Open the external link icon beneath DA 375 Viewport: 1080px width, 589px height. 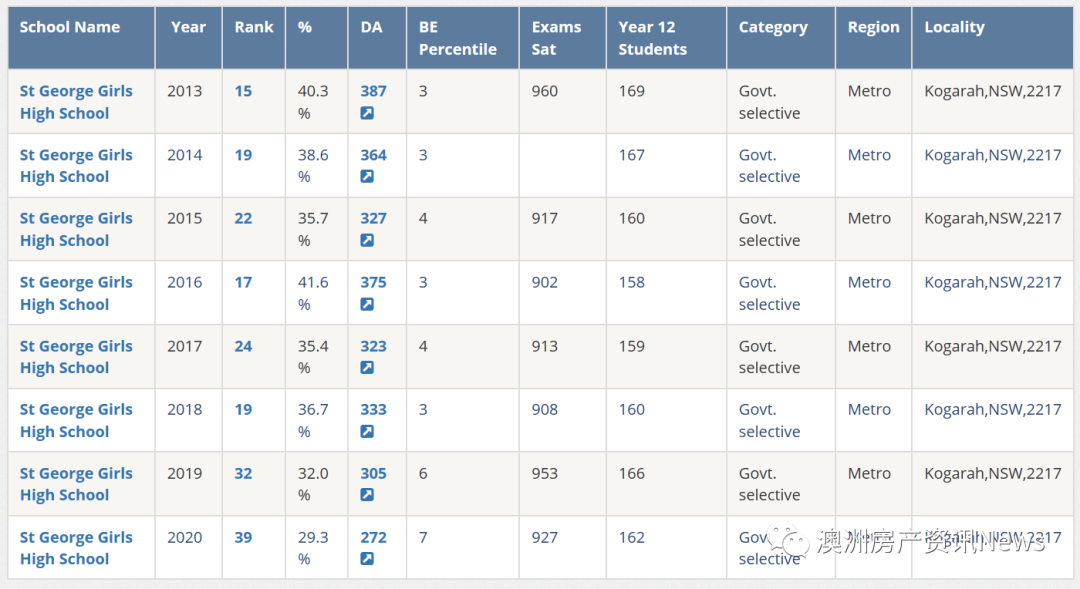(367, 305)
